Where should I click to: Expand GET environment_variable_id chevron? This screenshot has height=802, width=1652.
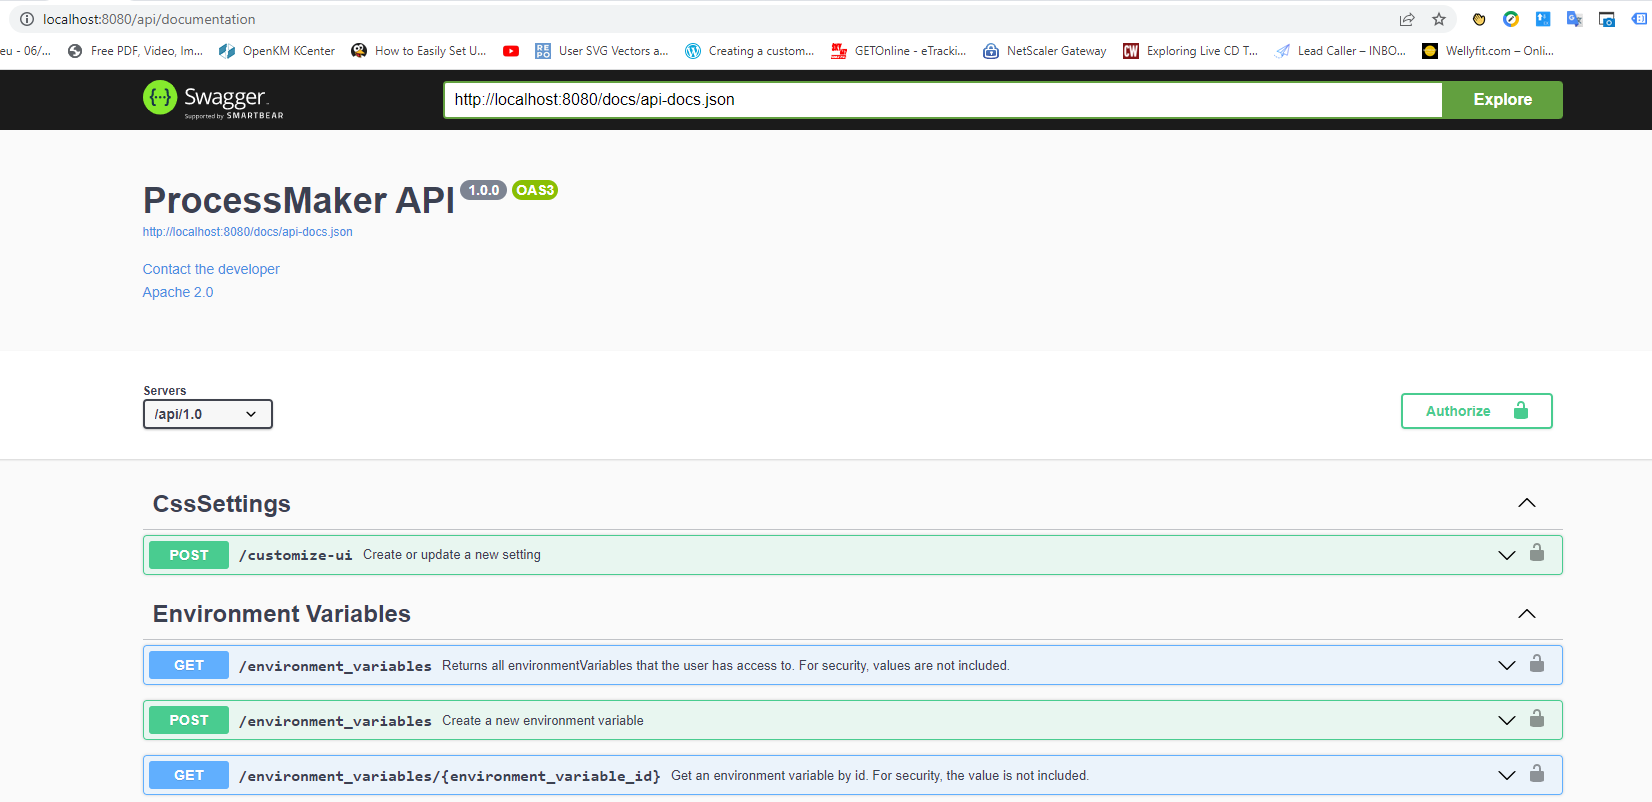[1506, 775]
